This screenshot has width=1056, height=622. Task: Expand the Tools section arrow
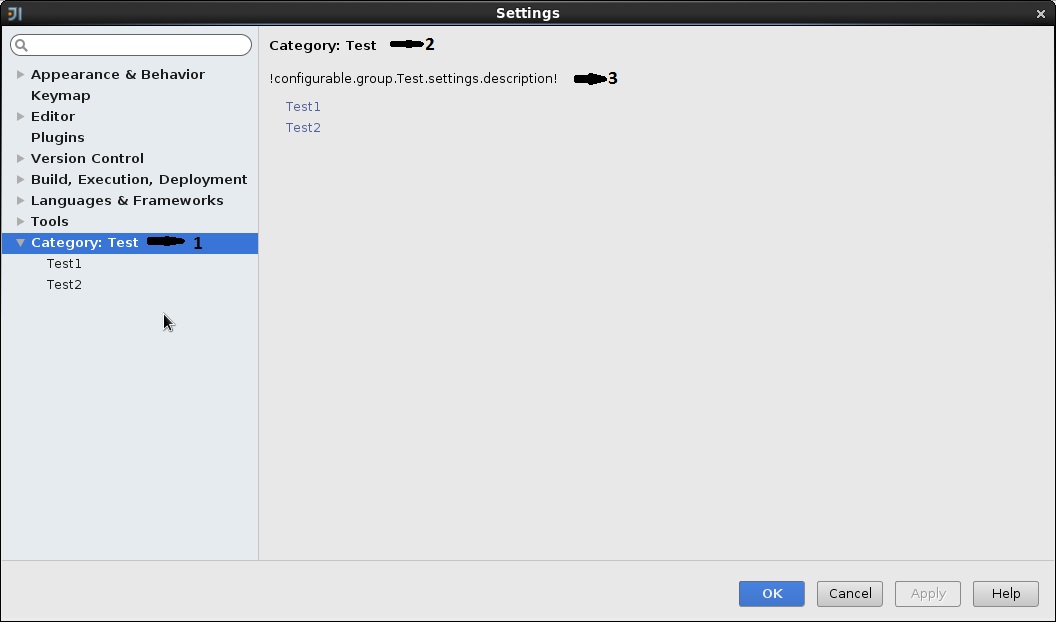click(x=20, y=221)
